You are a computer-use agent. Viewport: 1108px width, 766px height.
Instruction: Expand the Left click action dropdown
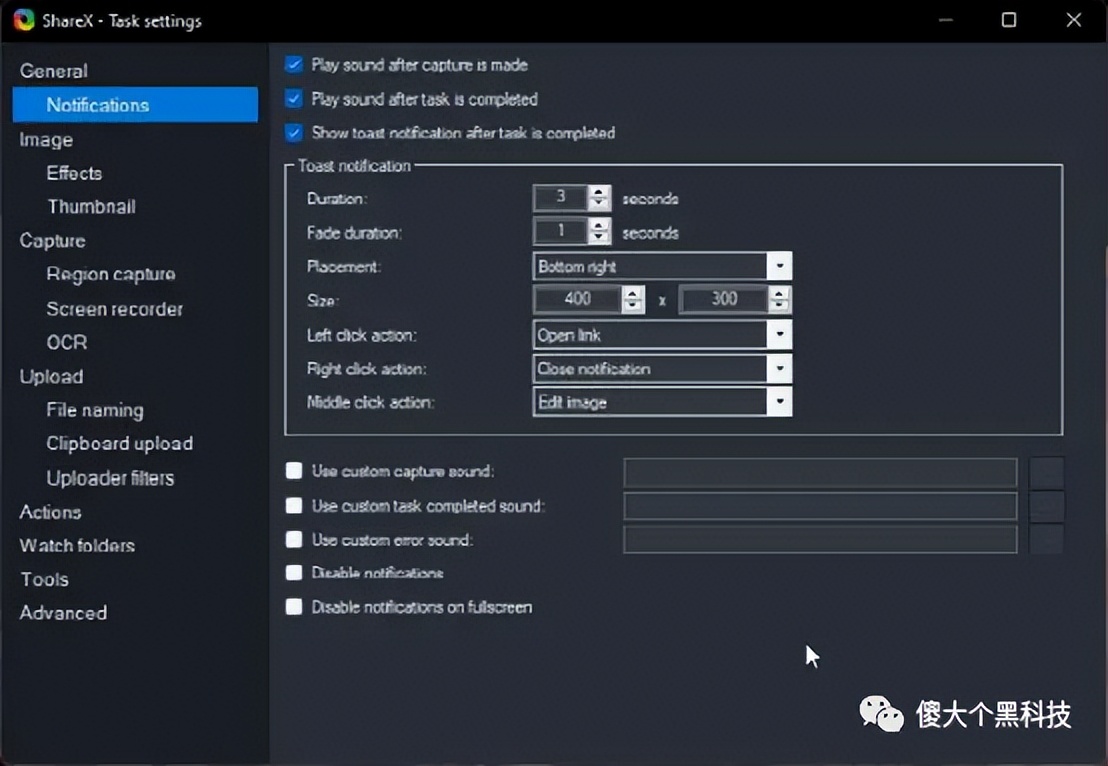tap(779, 335)
